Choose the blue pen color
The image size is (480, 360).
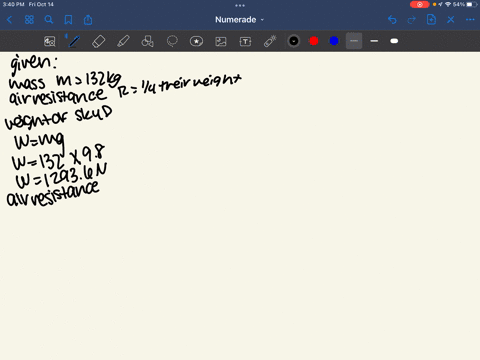point(334,41)
